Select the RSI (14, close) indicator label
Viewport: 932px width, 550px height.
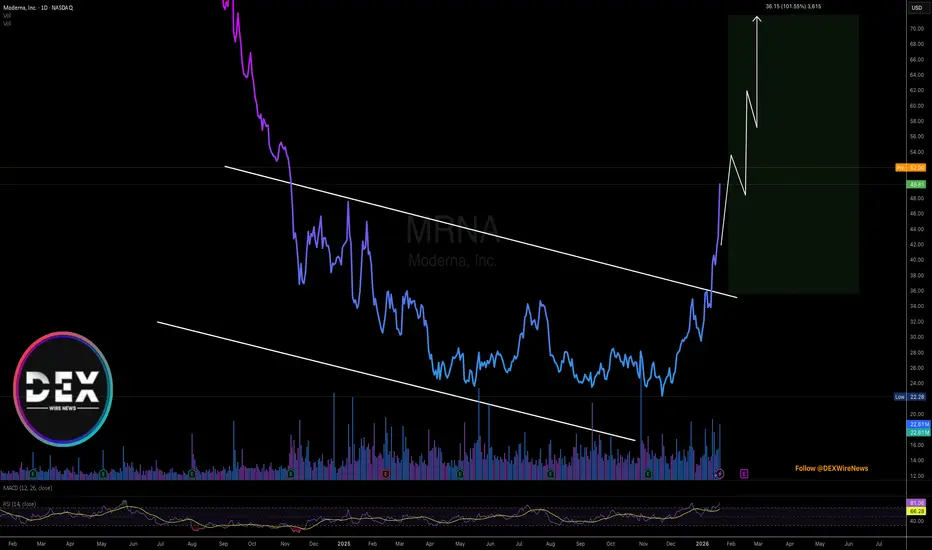(20, 504)
